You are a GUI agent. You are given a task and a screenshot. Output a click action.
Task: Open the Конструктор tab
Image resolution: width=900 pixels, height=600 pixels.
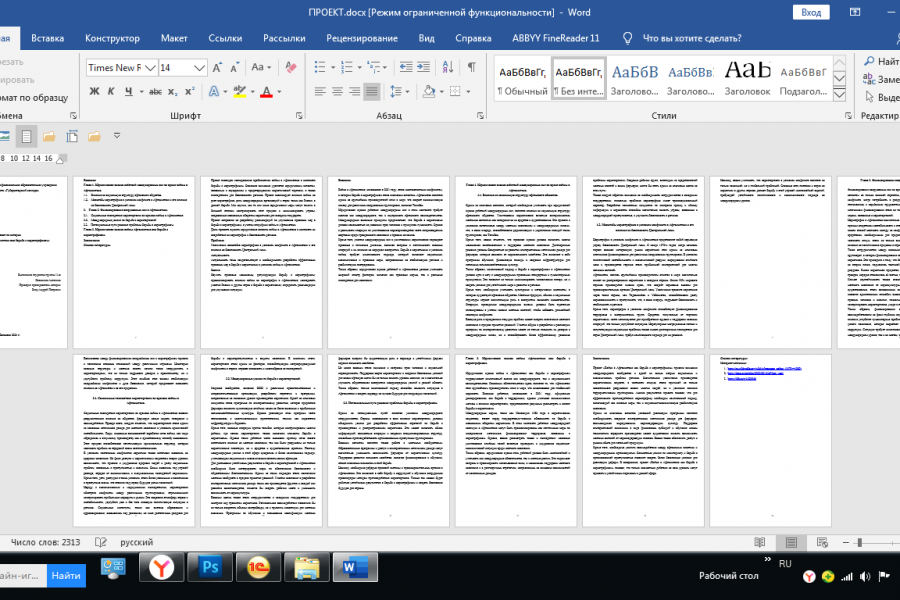pyautogui.click(x=112, y=38)
